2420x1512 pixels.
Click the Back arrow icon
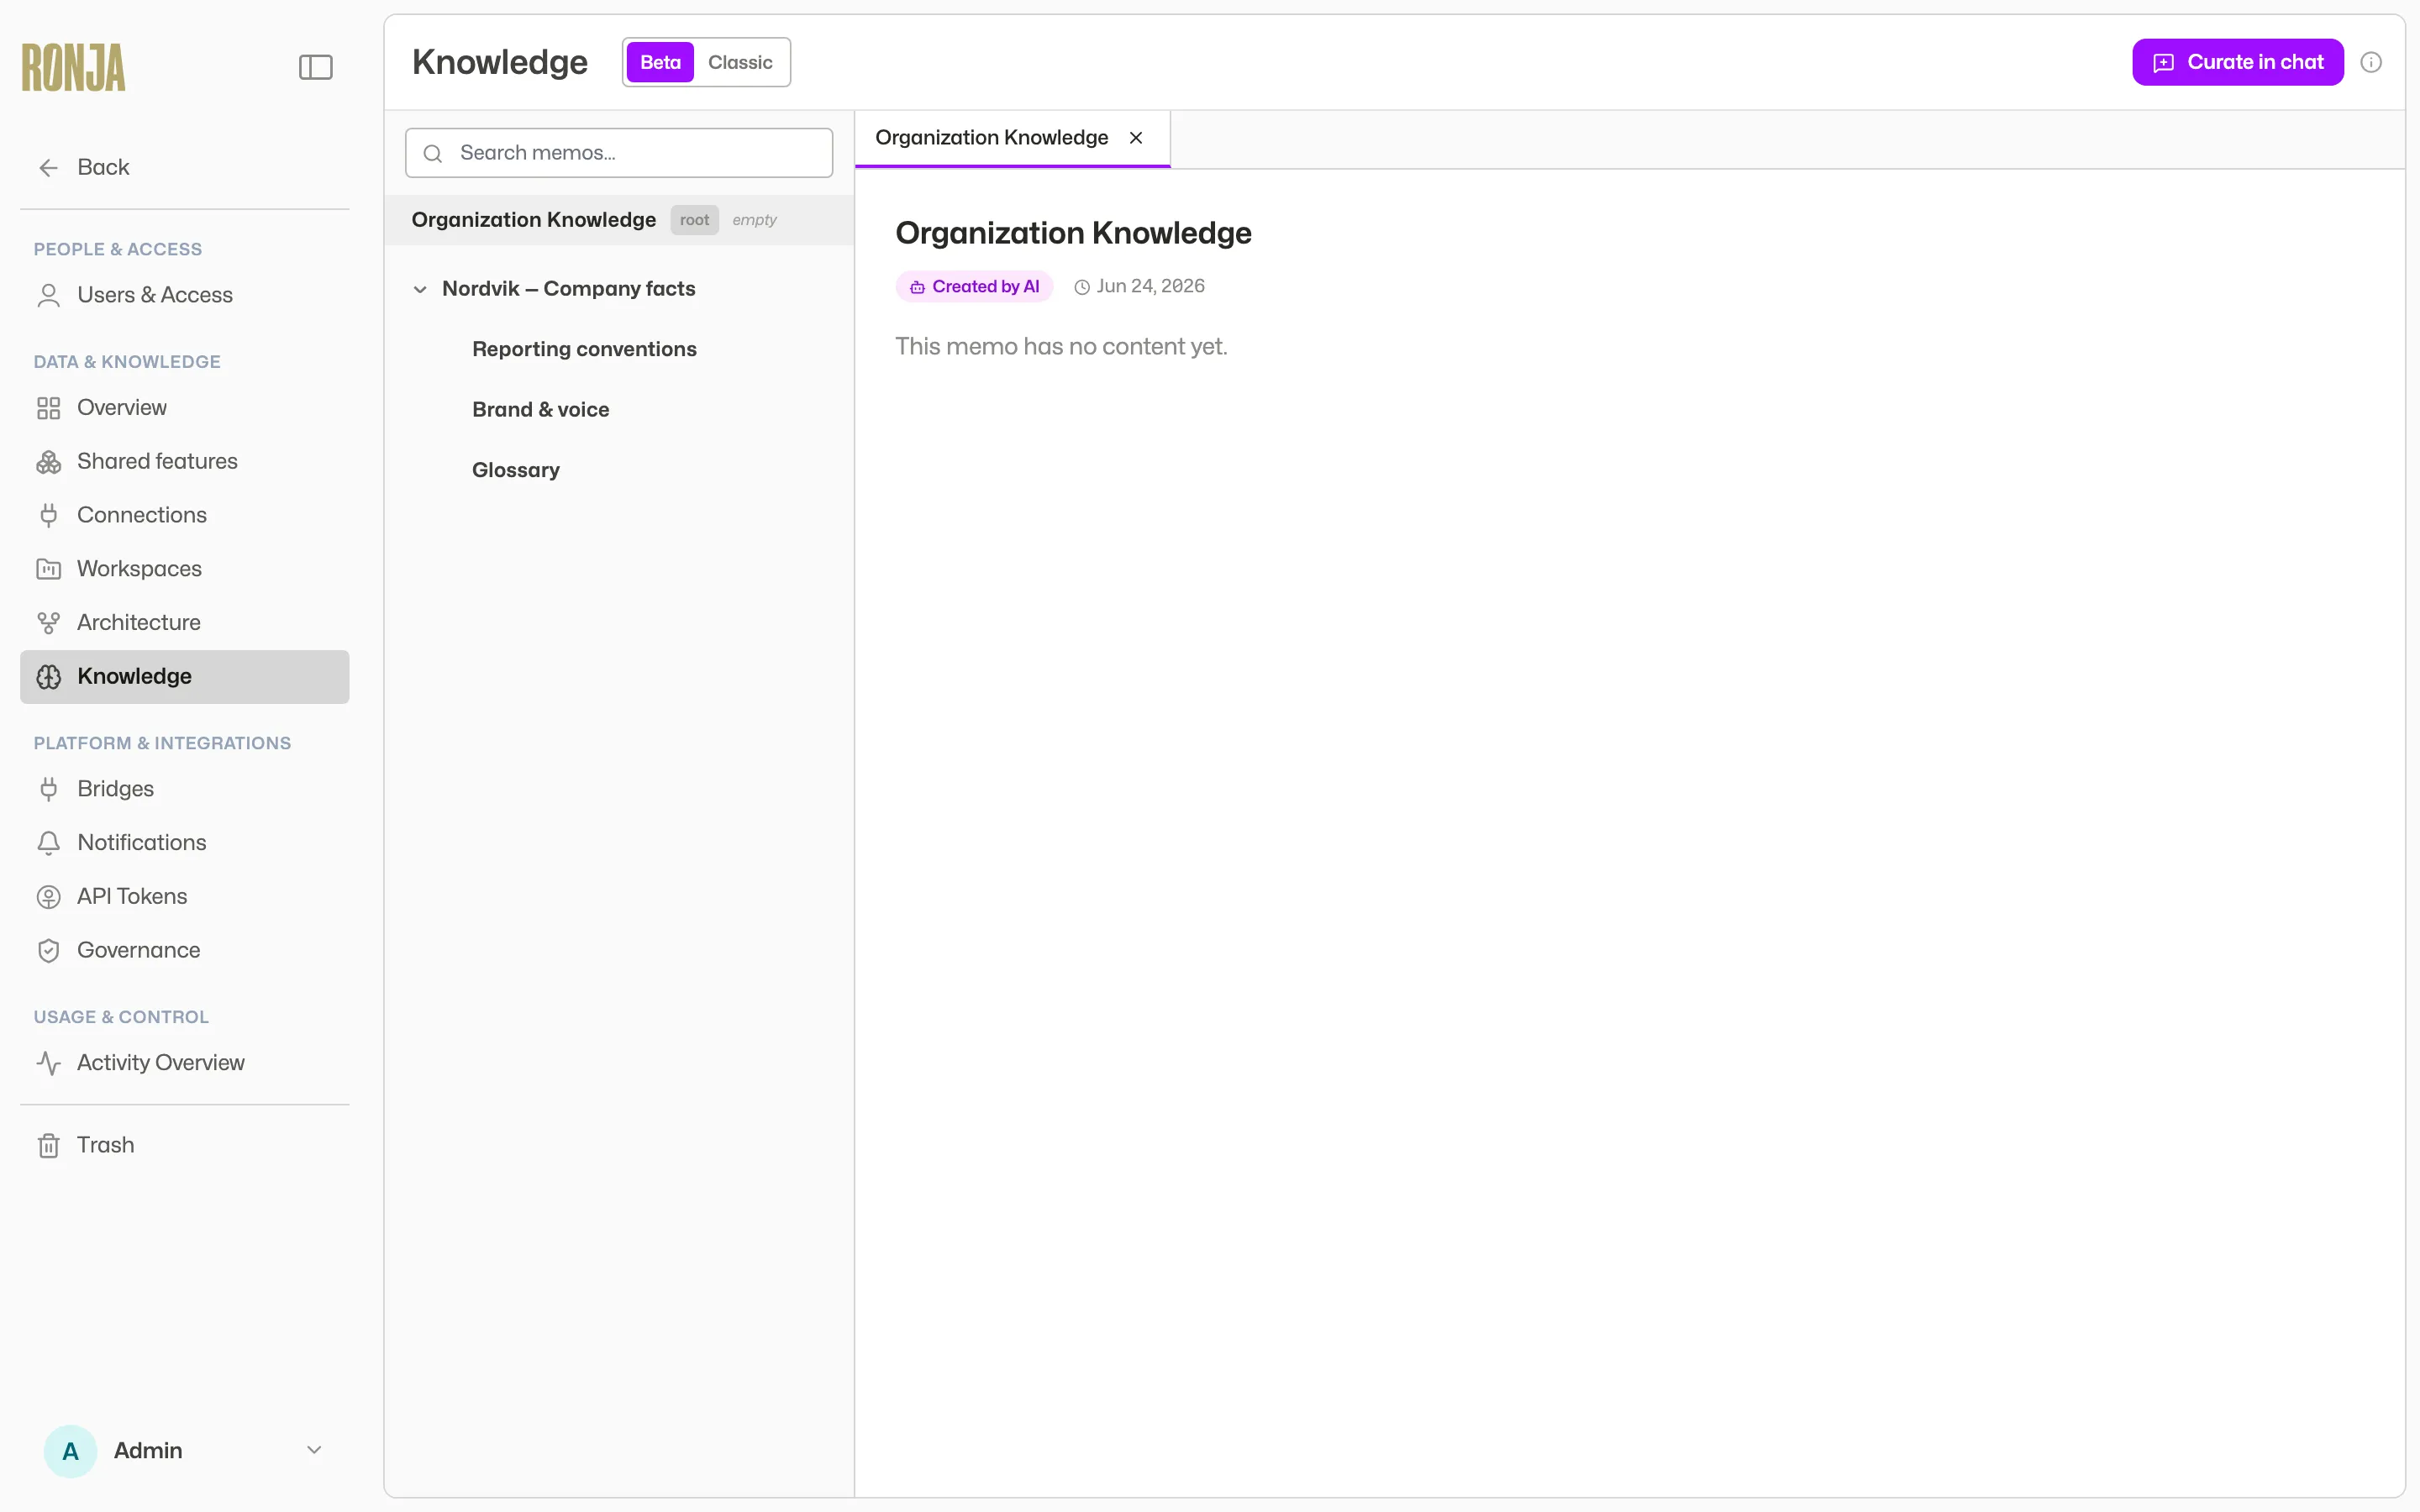tap(48, 168)
